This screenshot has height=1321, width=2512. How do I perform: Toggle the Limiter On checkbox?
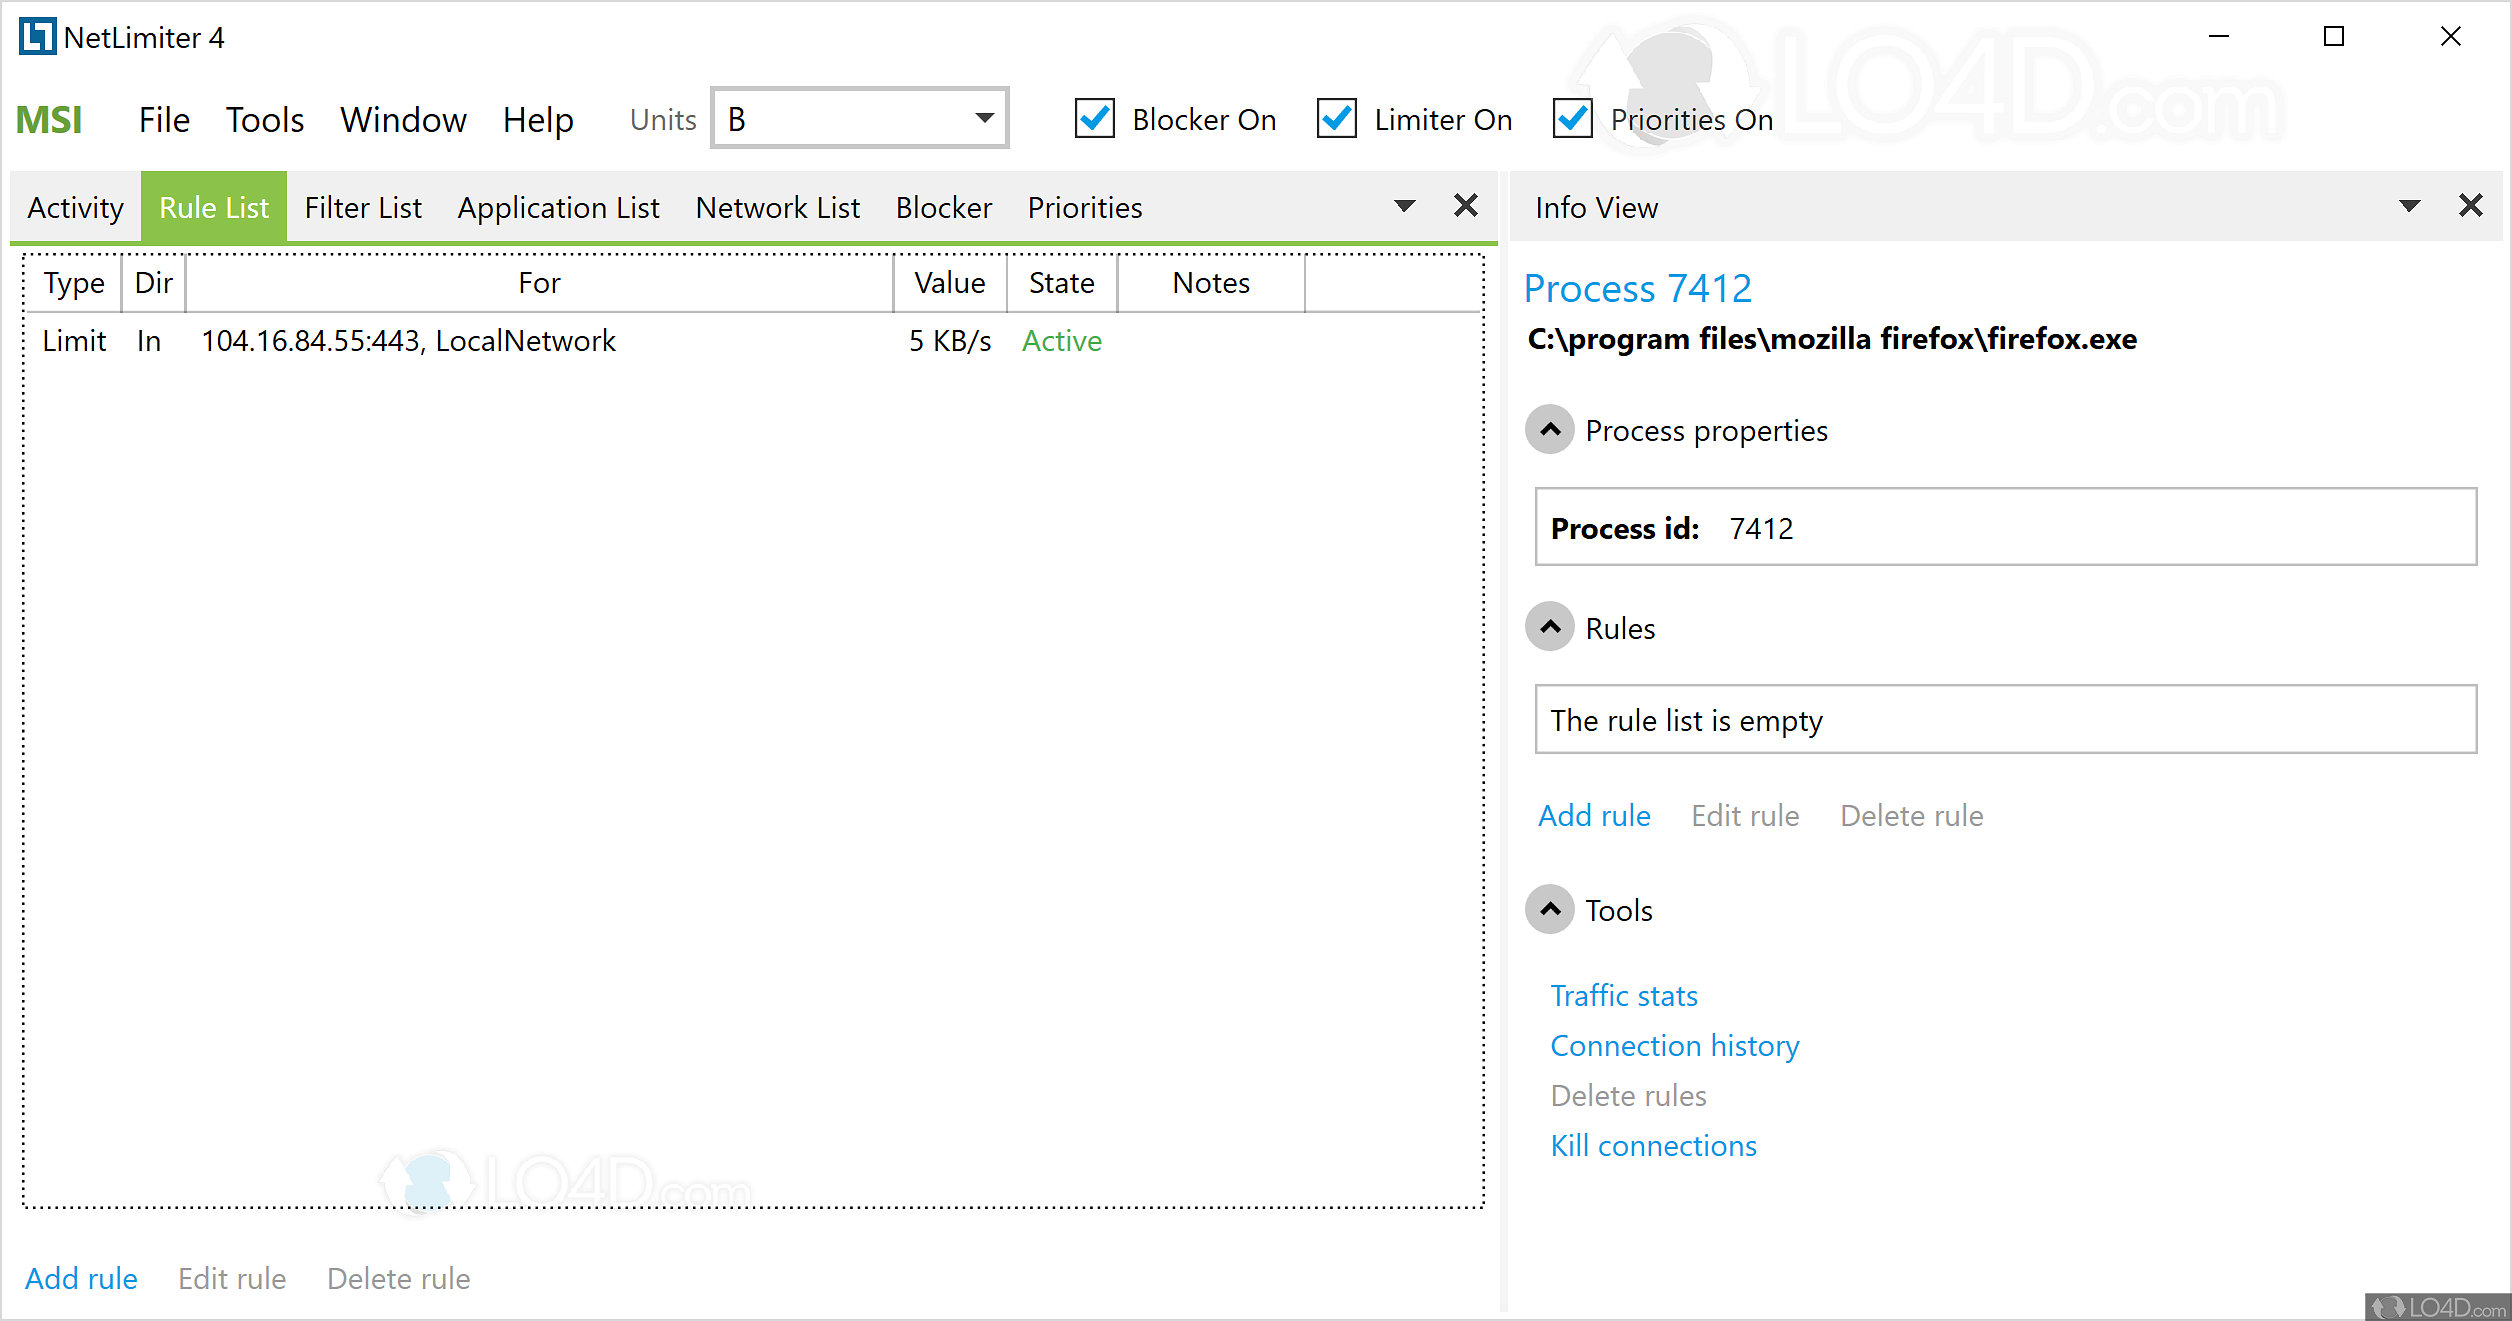(1337, 118)
